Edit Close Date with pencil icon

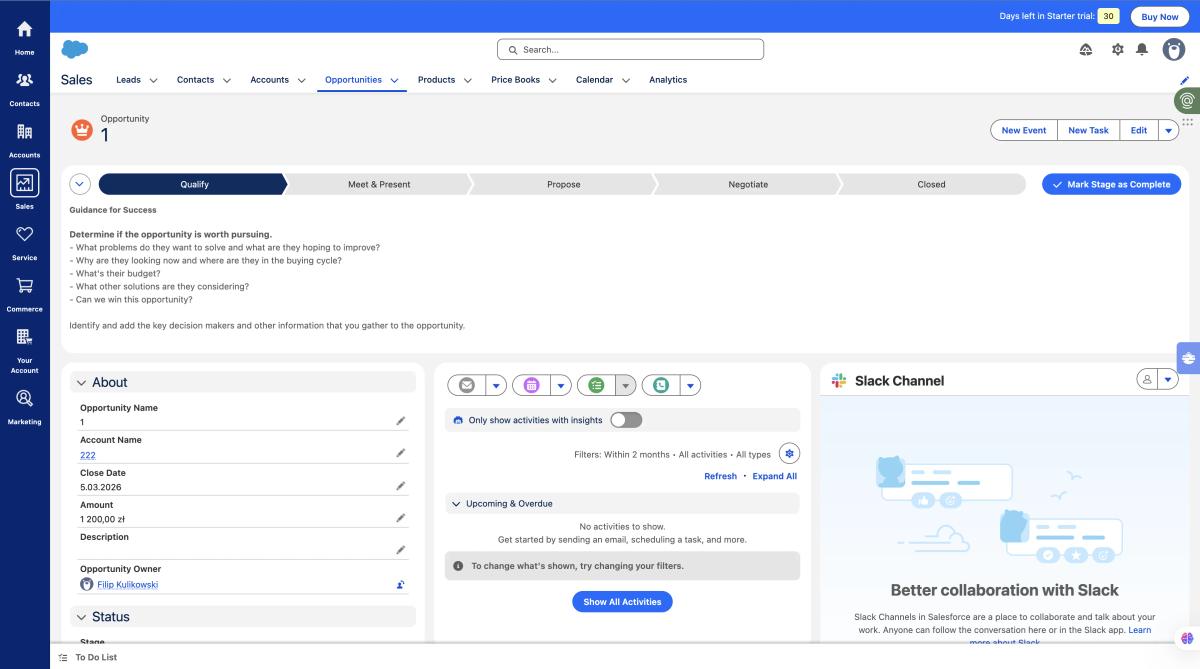tap(401, 486)
